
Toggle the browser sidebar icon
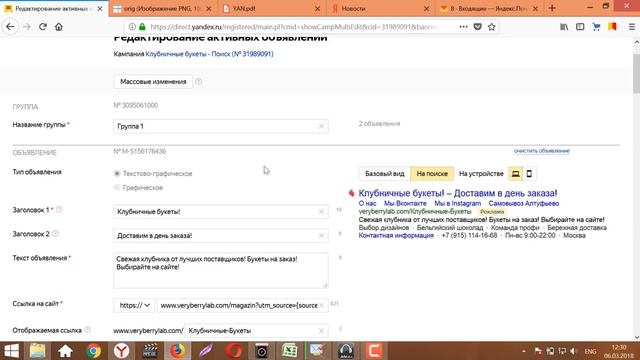580,27
